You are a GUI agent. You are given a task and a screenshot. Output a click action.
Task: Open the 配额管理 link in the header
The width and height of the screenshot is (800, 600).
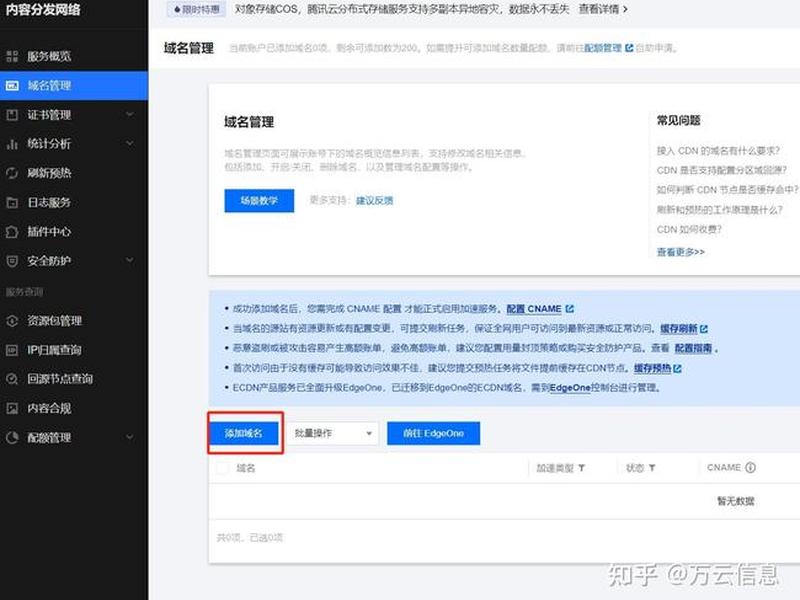coord(603,48)
